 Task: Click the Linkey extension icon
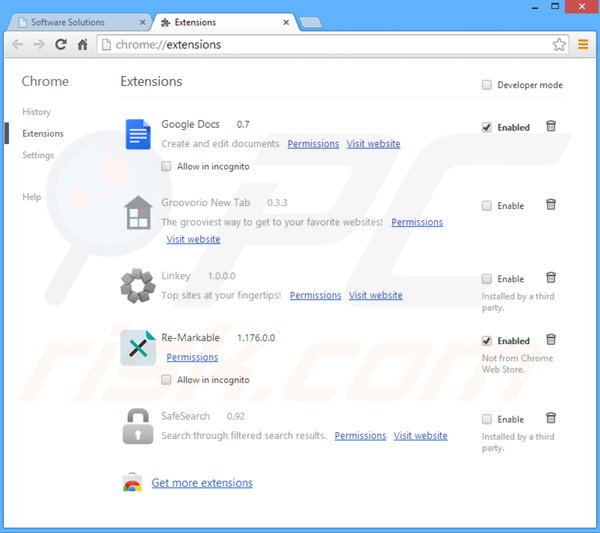(138, 285)
